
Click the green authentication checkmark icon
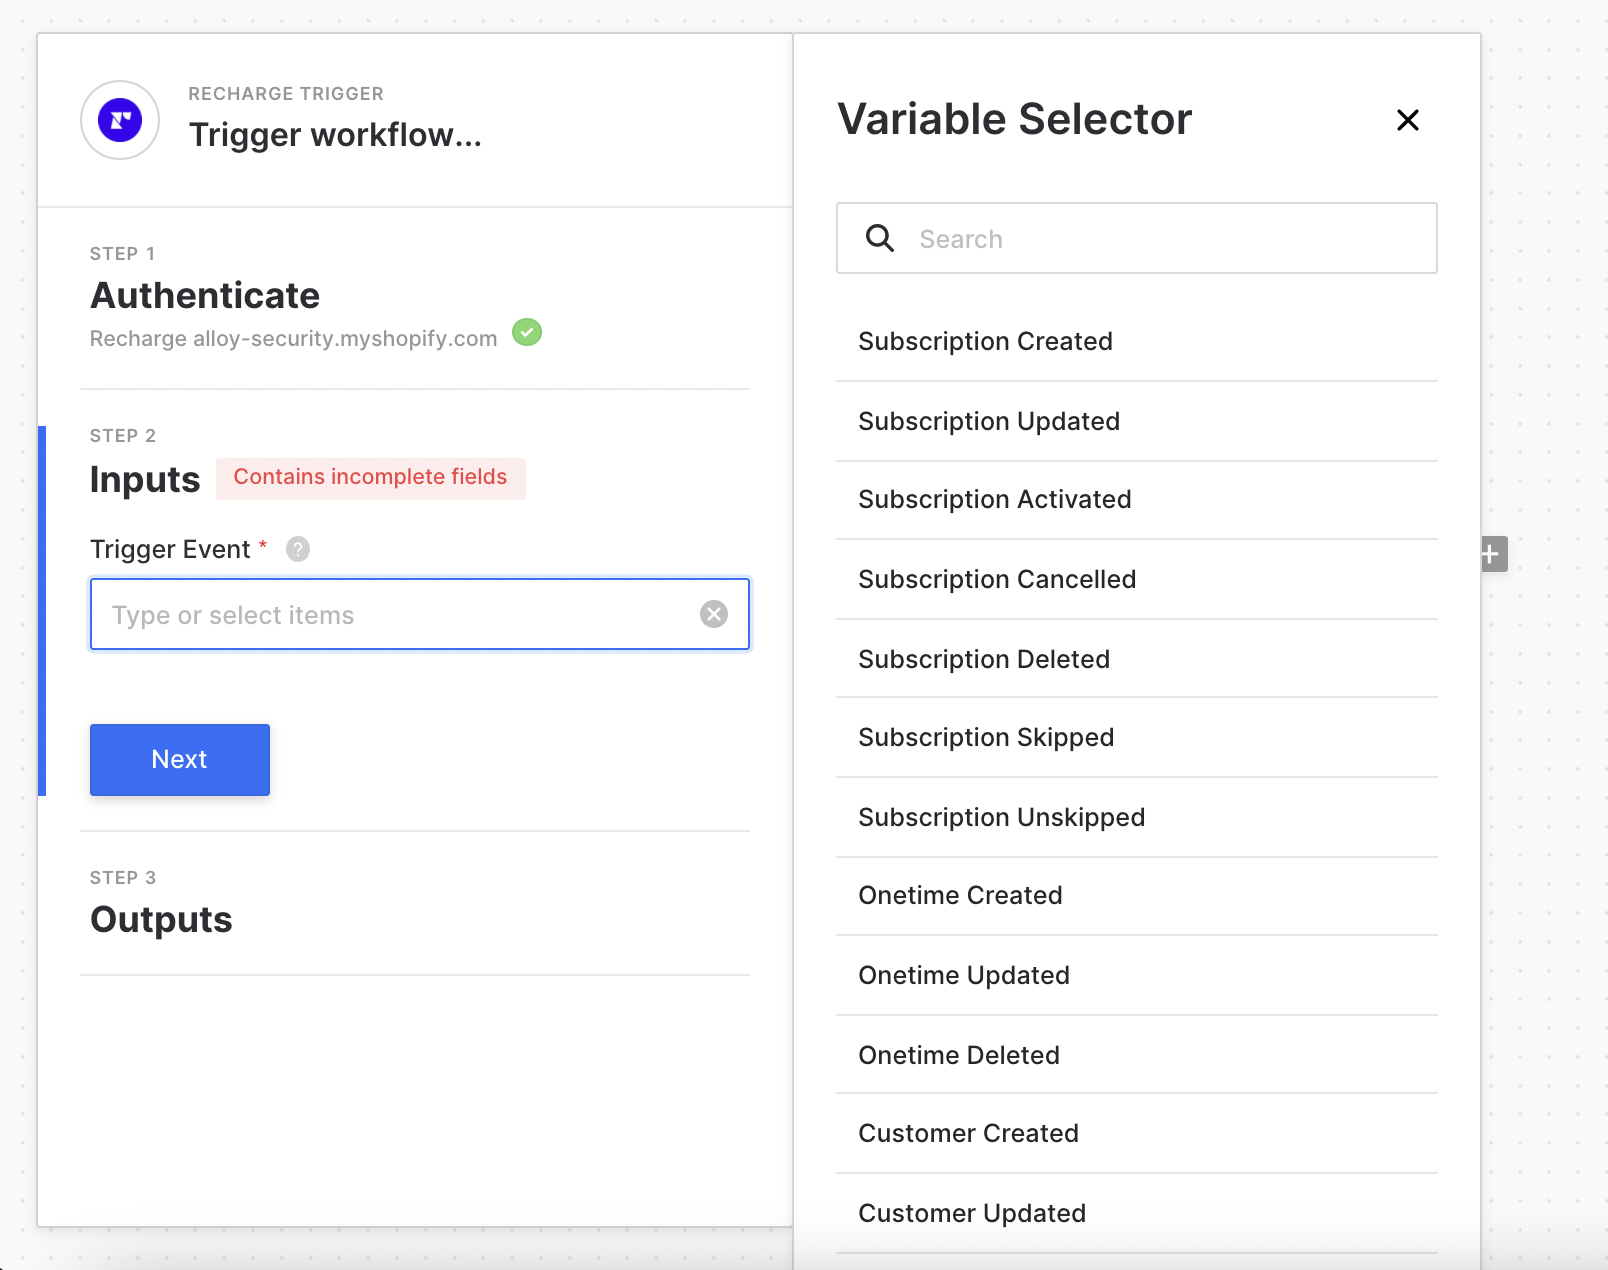[527, 332]
